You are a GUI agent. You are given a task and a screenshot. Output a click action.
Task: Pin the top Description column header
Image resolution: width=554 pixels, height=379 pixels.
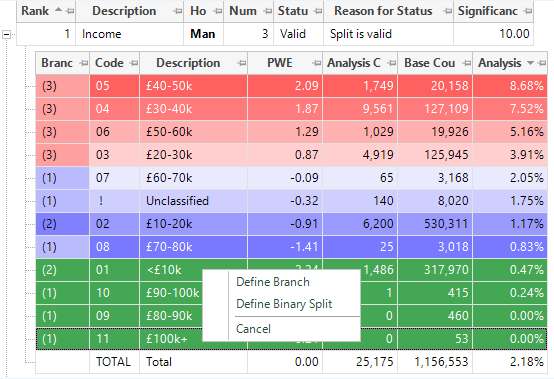[x=177, y=11]
